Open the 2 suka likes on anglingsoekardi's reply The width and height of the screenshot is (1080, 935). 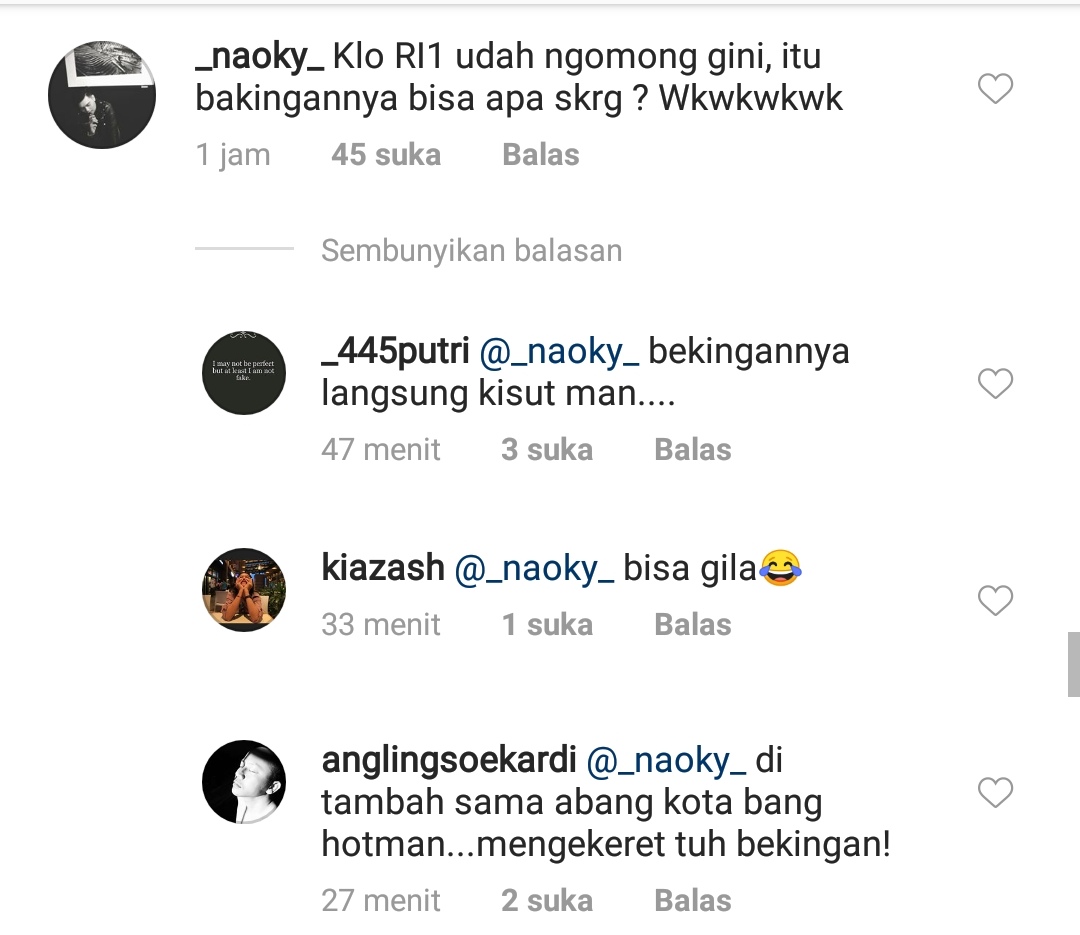pyautogui.click(x=547, y=901)
